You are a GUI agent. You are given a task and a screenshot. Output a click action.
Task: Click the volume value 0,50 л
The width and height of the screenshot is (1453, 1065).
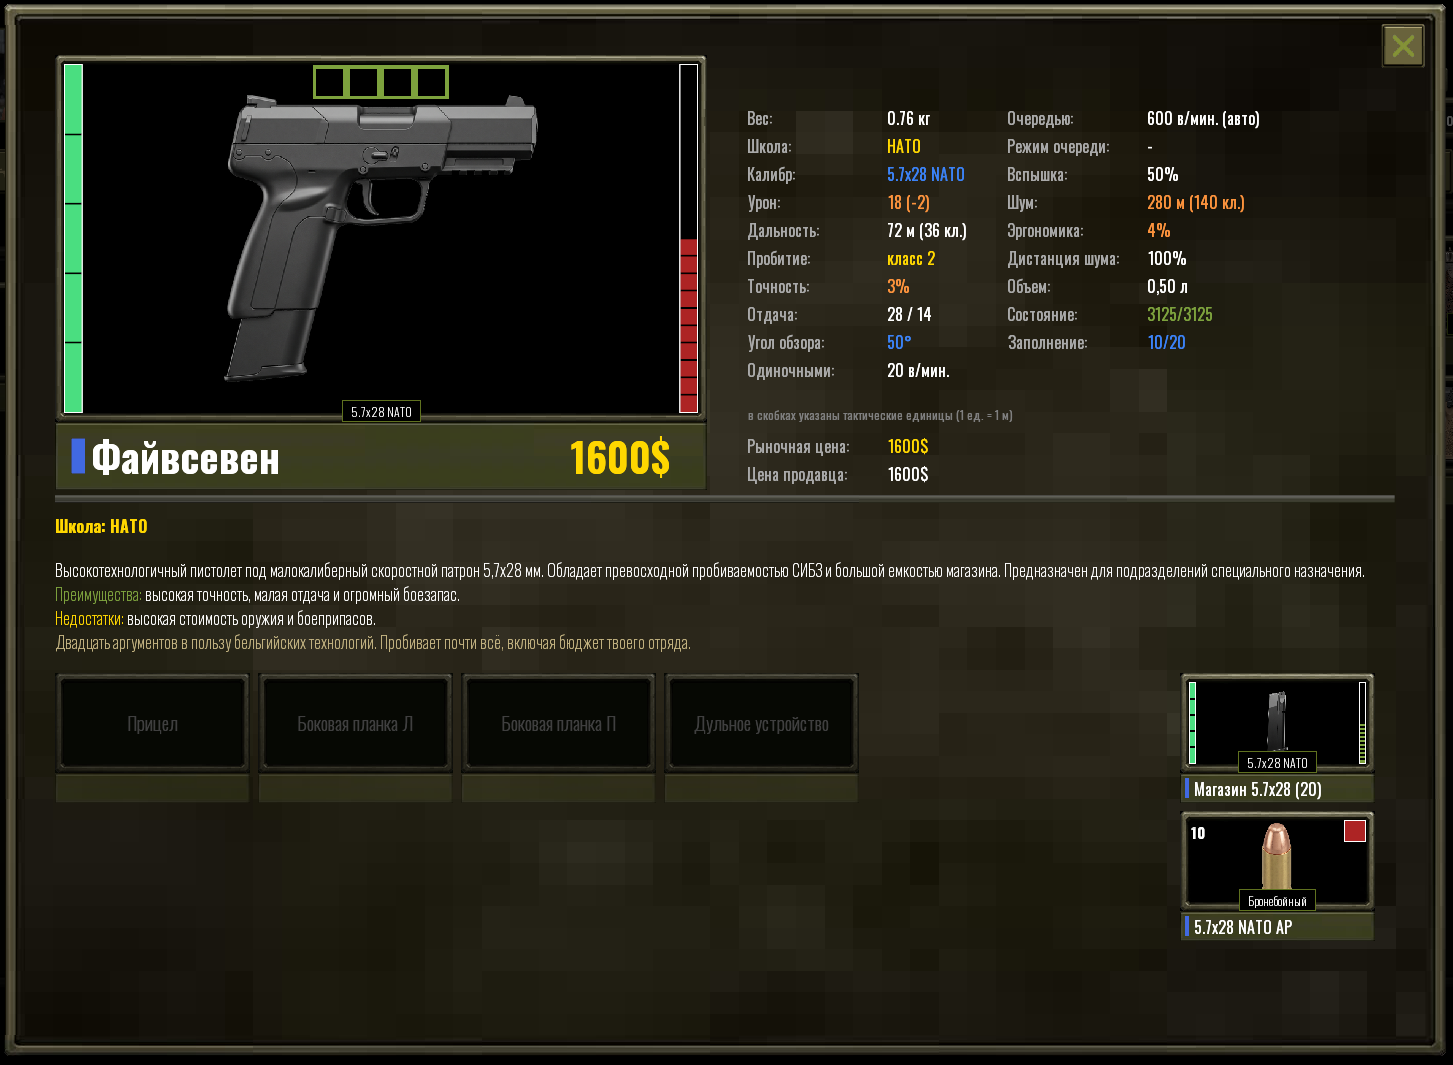(1167, 286)
